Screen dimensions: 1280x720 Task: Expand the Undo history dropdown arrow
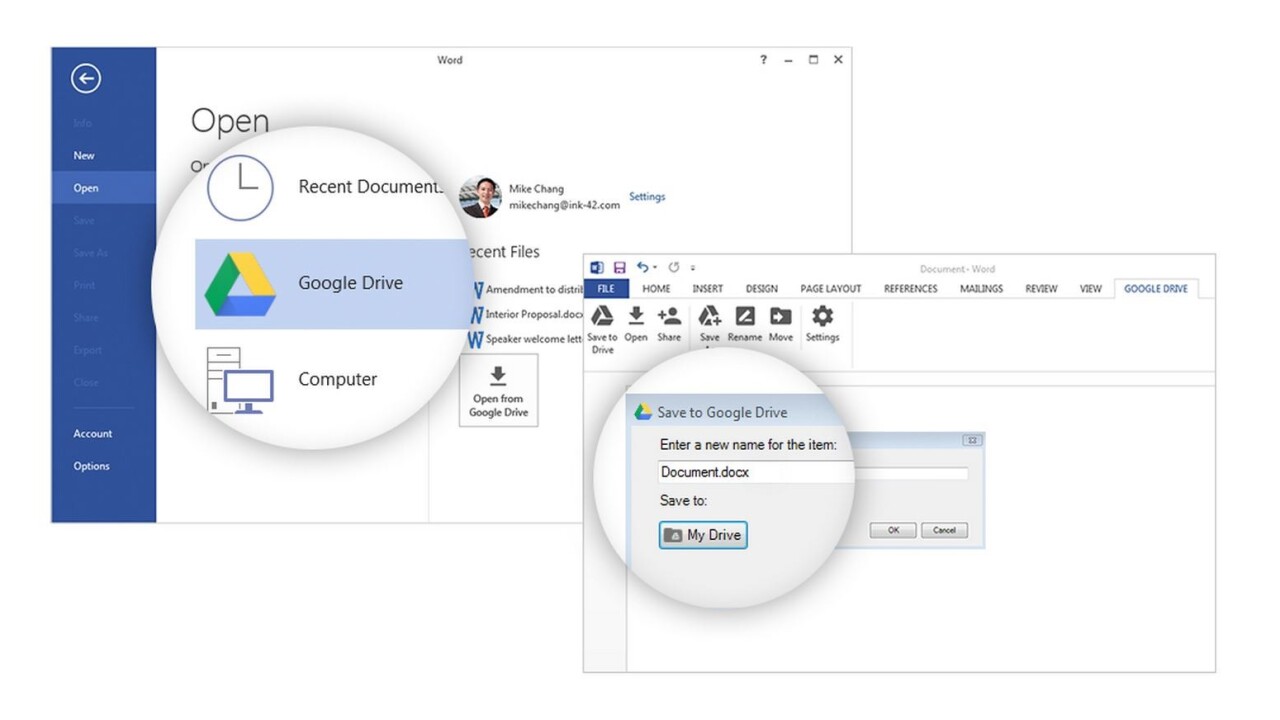[655, 268]
